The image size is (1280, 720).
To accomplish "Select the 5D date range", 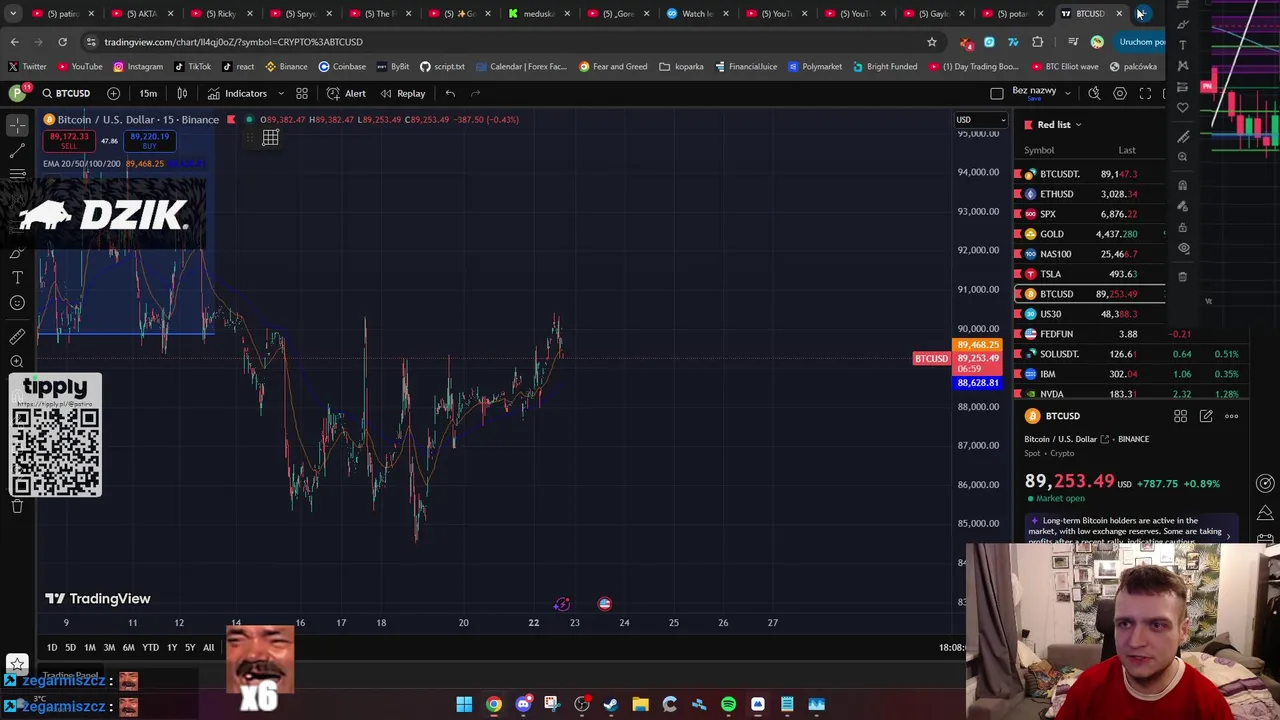I will (x=70, y=648).
